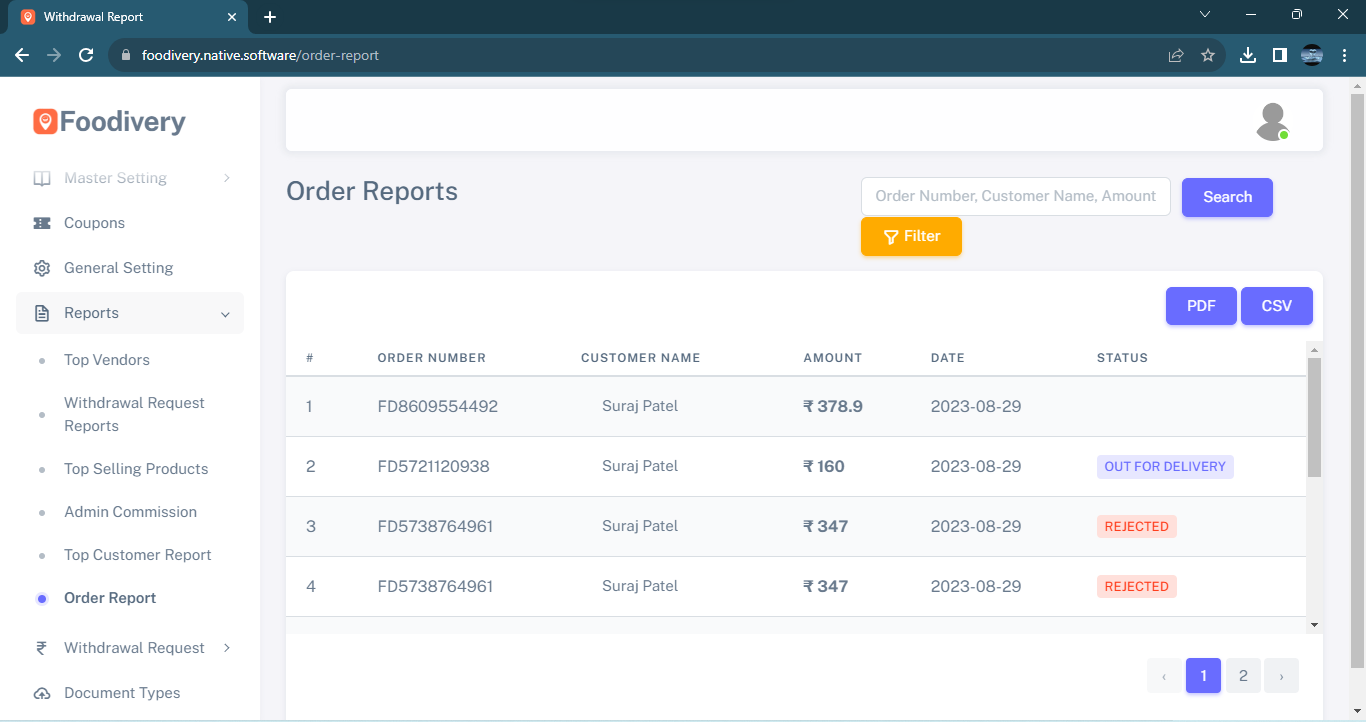1366x722 pixels.
Task: Open the browser downloads icon
Action: click(1248, 55)
